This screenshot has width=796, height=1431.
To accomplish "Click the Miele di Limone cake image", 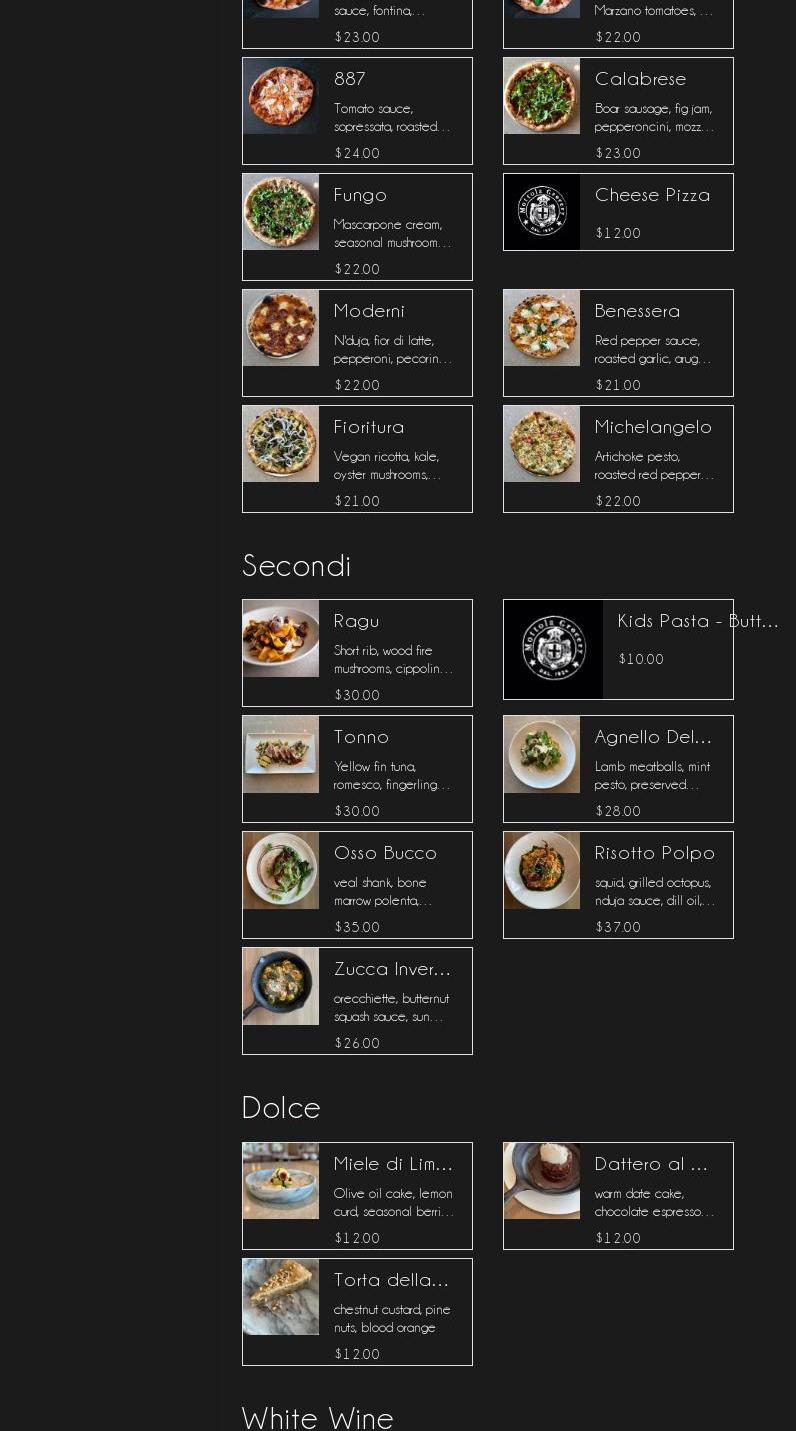I will click(281, 1181).
